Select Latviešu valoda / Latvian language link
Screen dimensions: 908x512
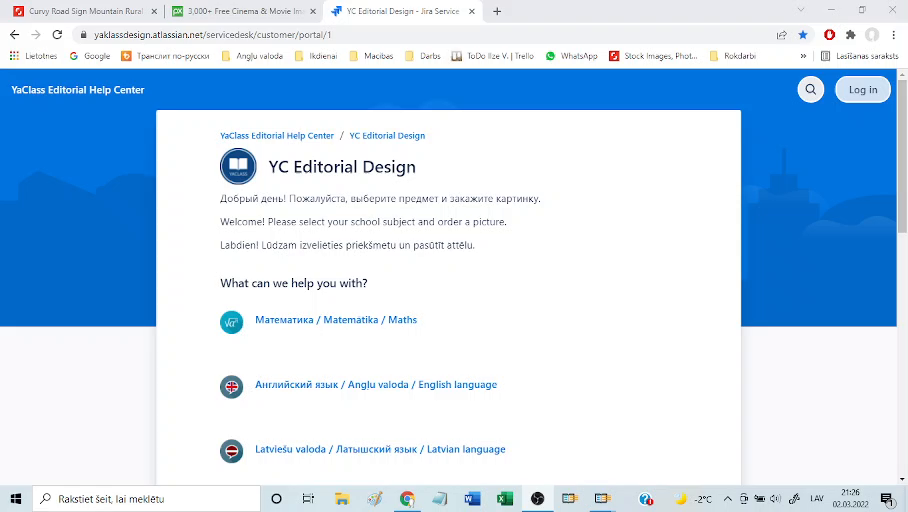(x=380, y=450)
